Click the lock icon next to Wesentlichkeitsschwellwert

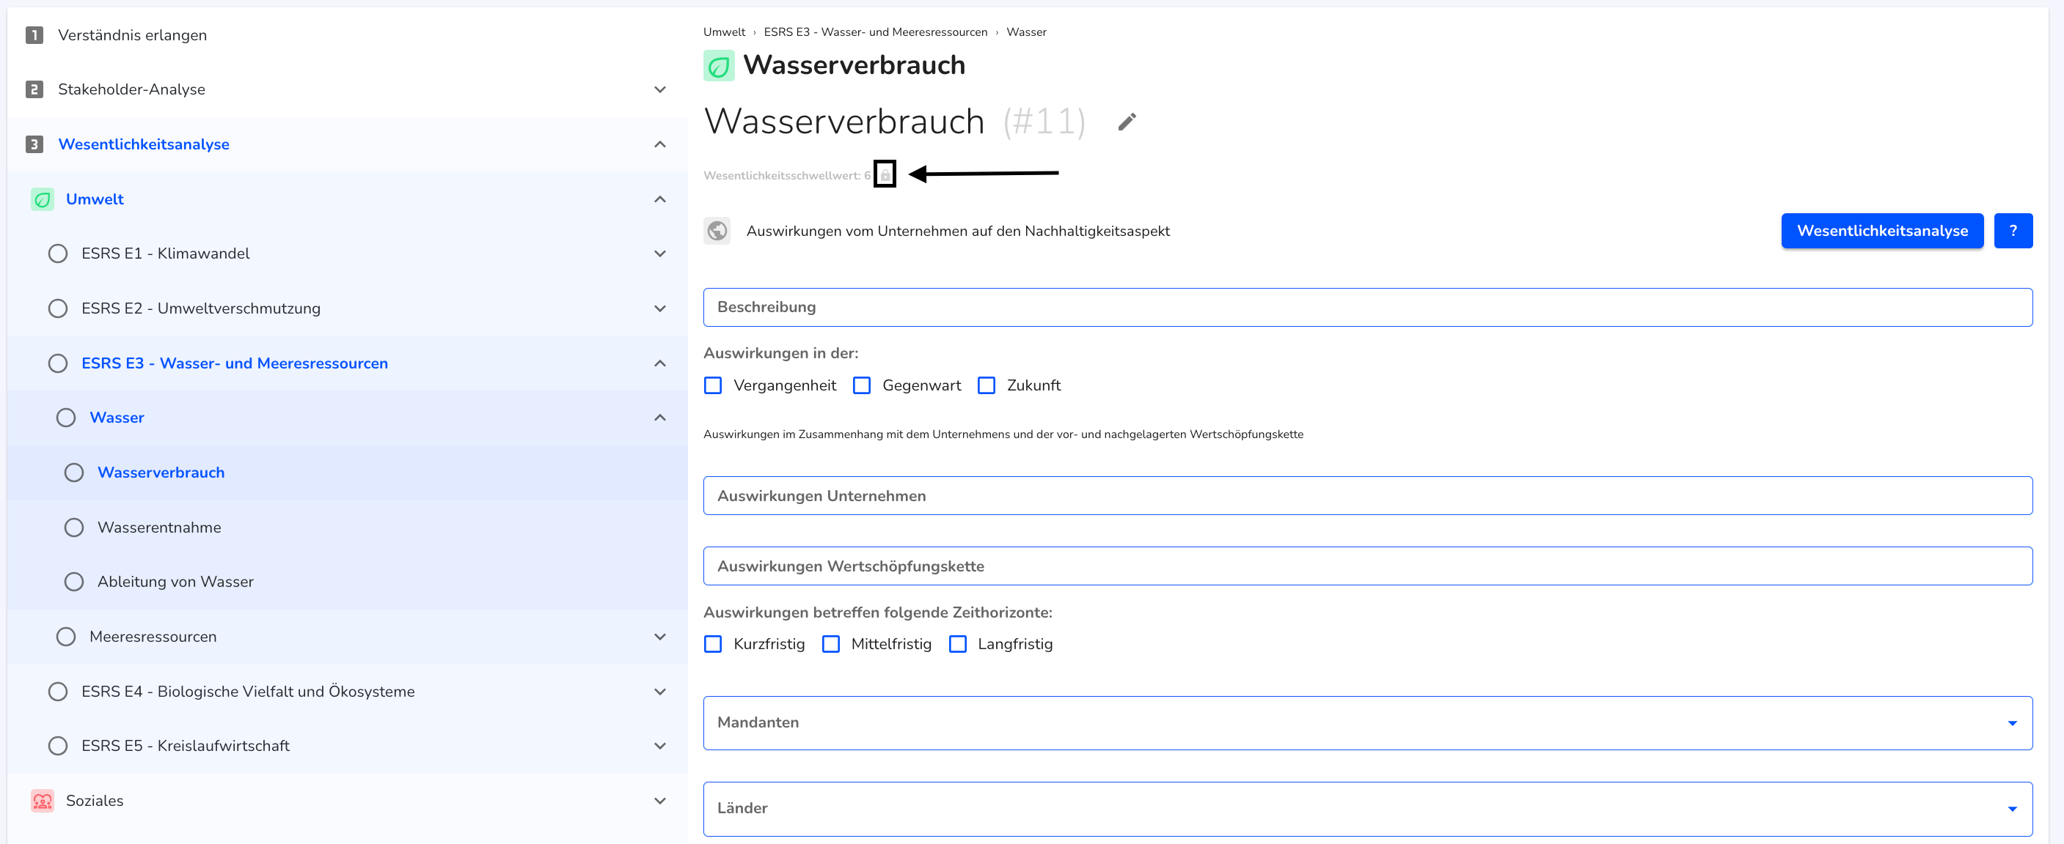pos(885,175)
